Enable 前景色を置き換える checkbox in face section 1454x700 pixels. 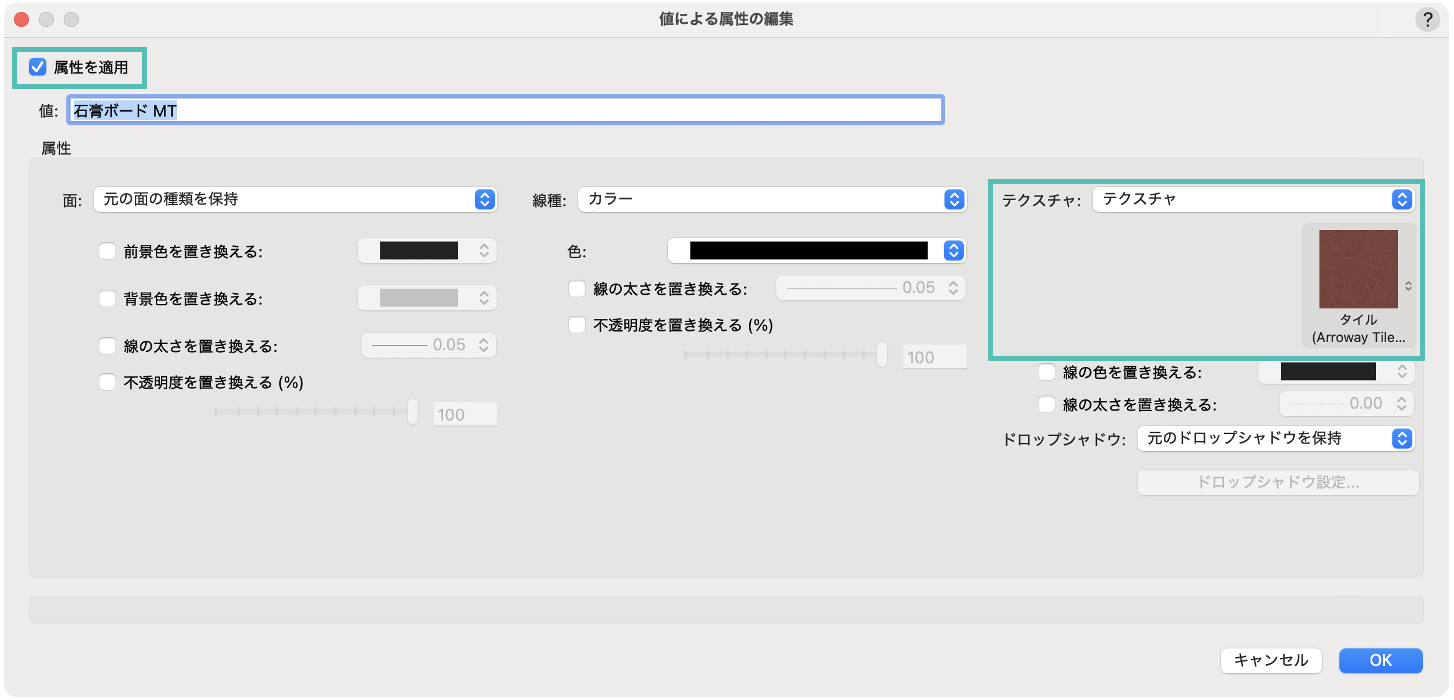click(107, 251)
